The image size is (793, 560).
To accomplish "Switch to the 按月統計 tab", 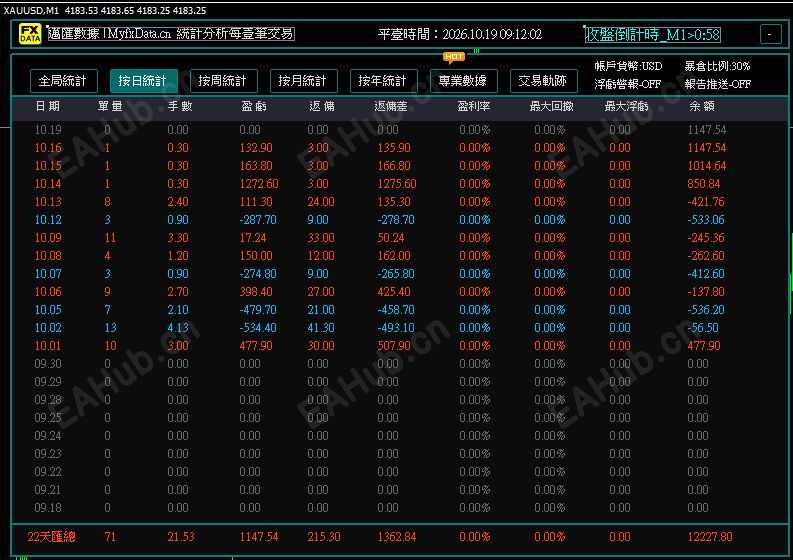I will pyautogui.click(x=303, y=81).
